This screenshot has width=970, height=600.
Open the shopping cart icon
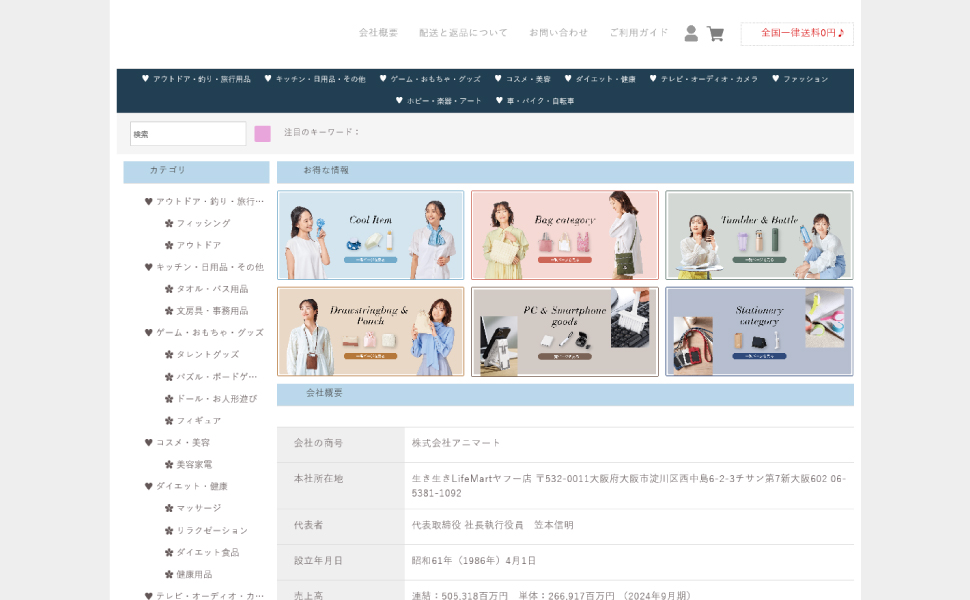click(715, 33)
